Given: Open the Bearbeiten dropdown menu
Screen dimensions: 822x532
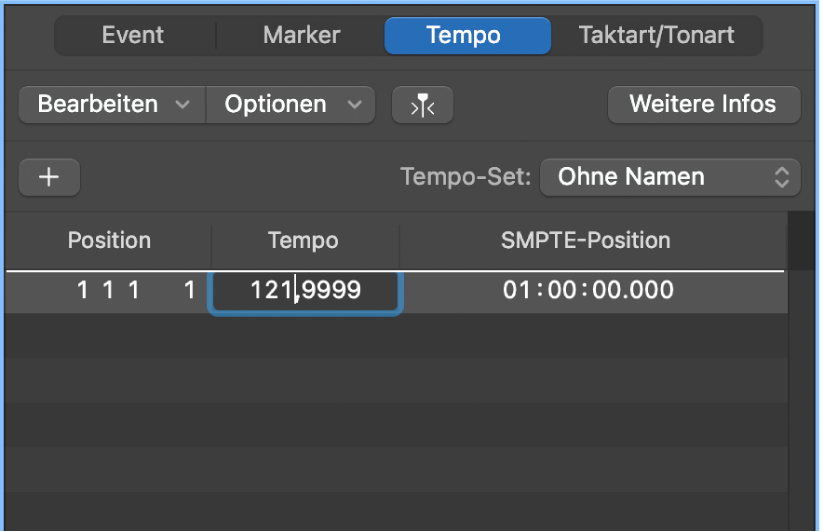Looking at the screenshot, I should [111, 104].
